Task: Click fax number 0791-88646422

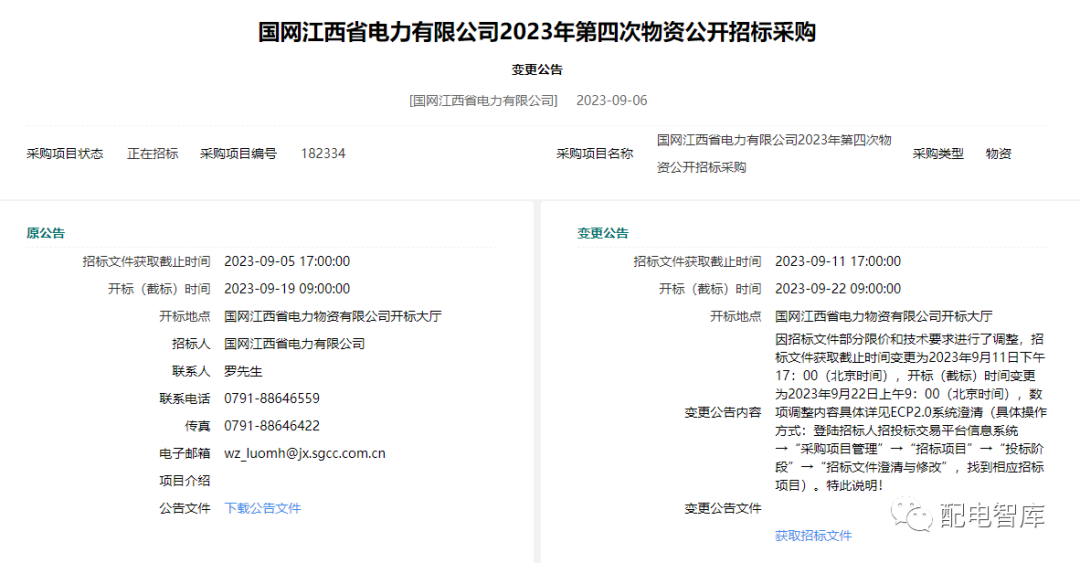Action: click(x=271, y=426)
